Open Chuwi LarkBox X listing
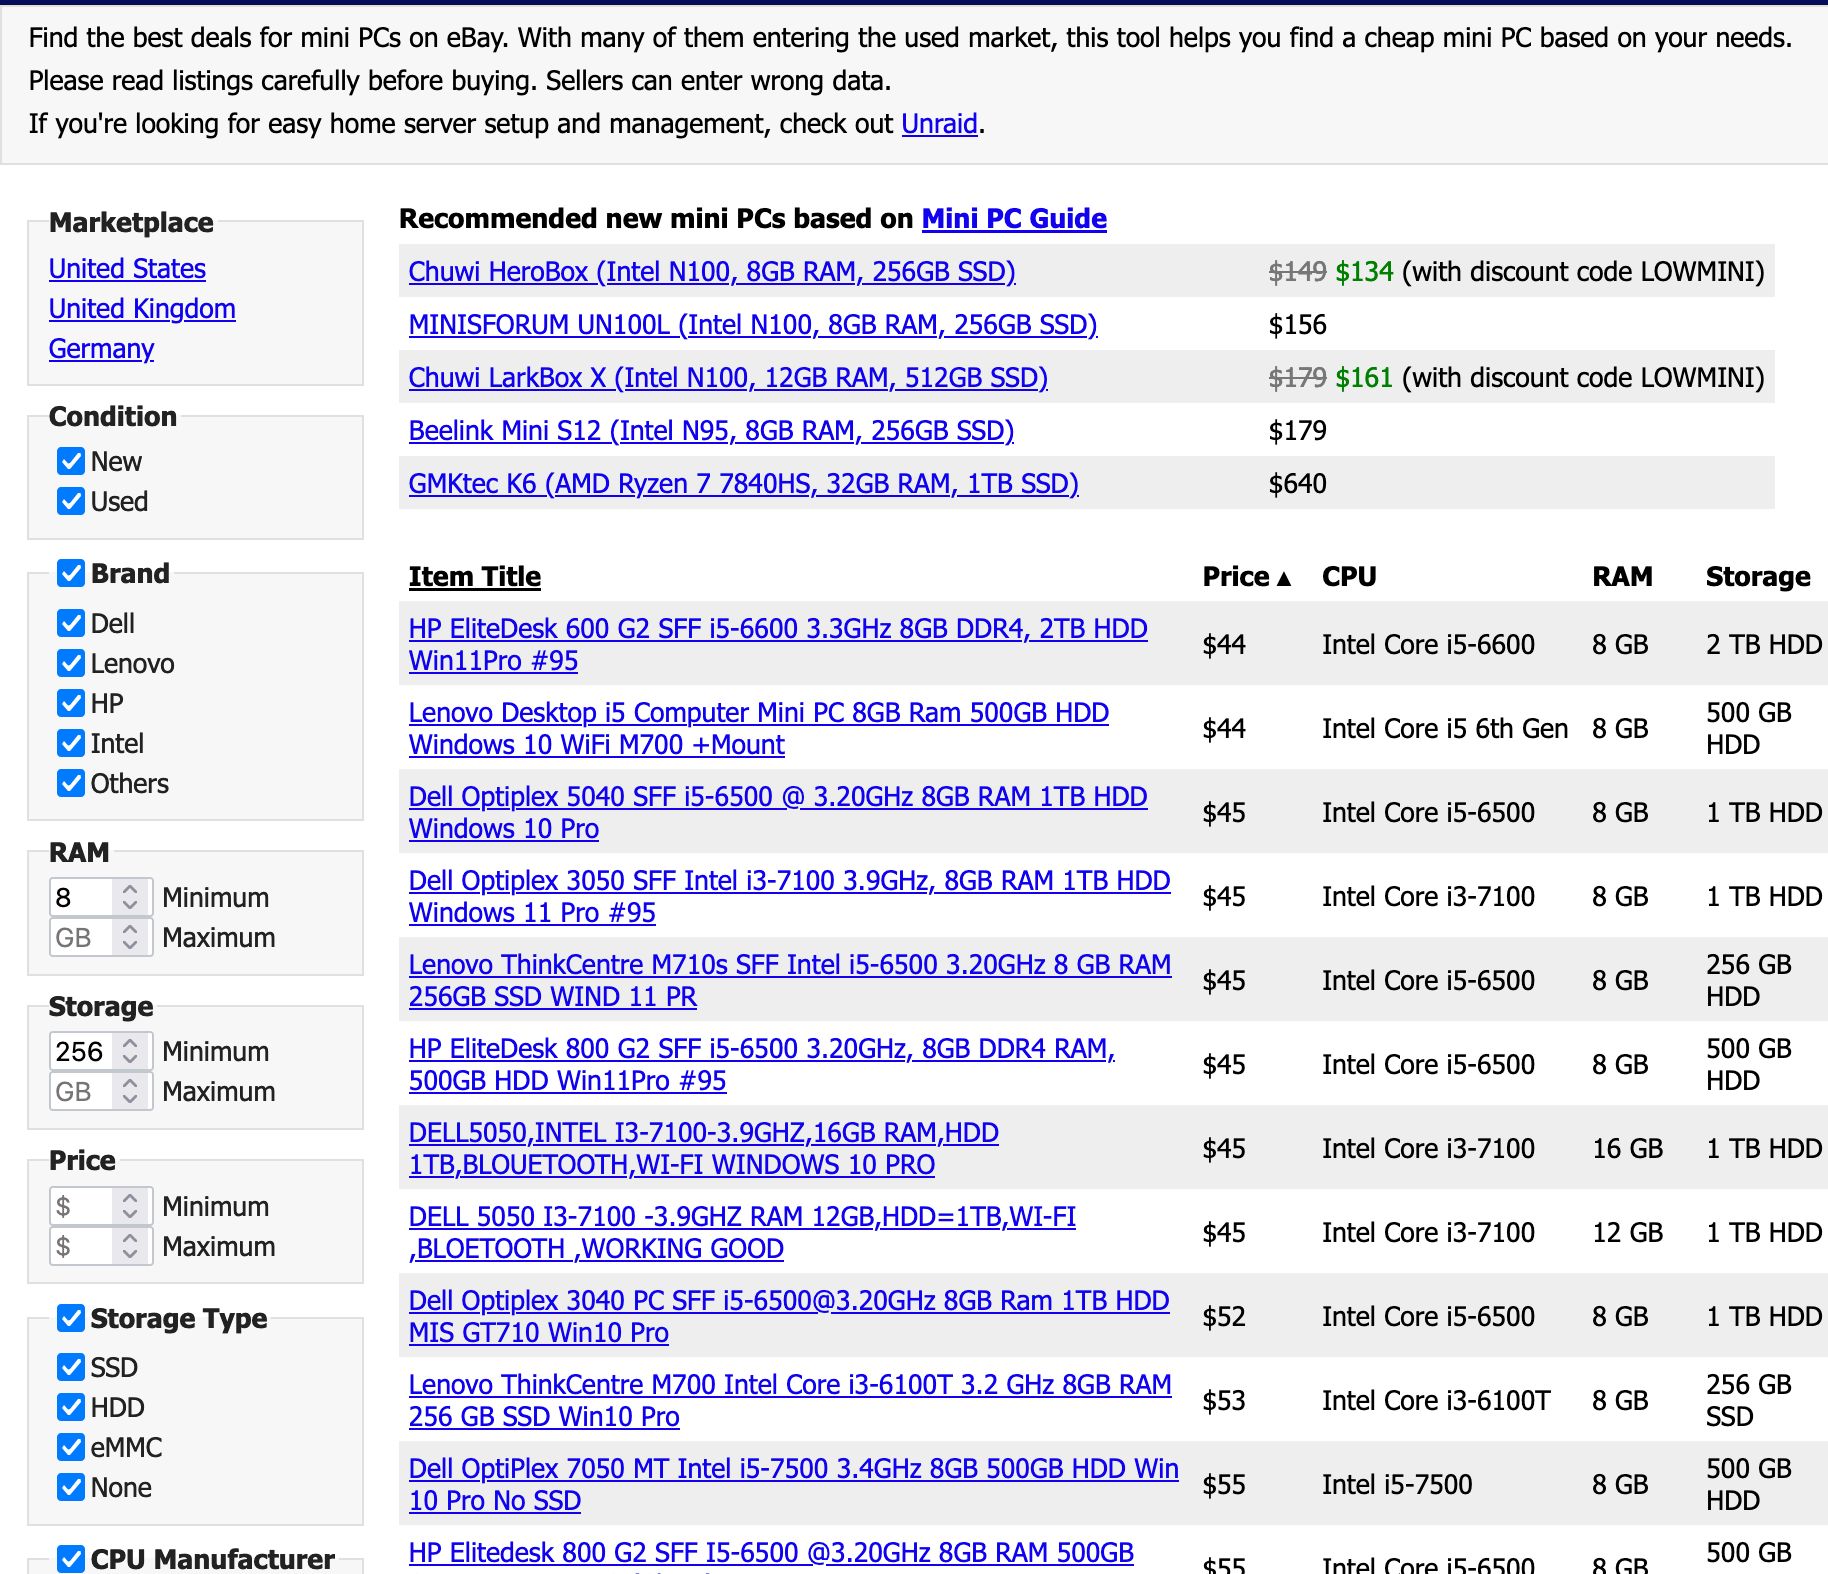 pos(728,377)
